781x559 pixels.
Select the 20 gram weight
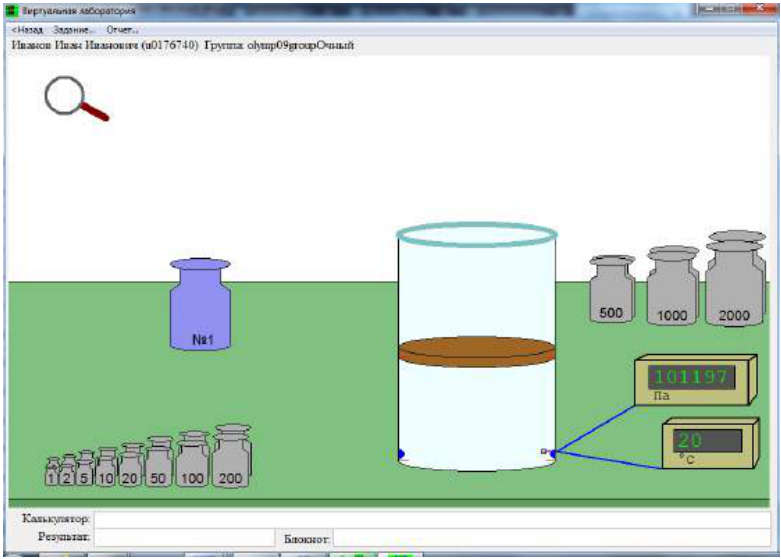click(x=131, y=464)
